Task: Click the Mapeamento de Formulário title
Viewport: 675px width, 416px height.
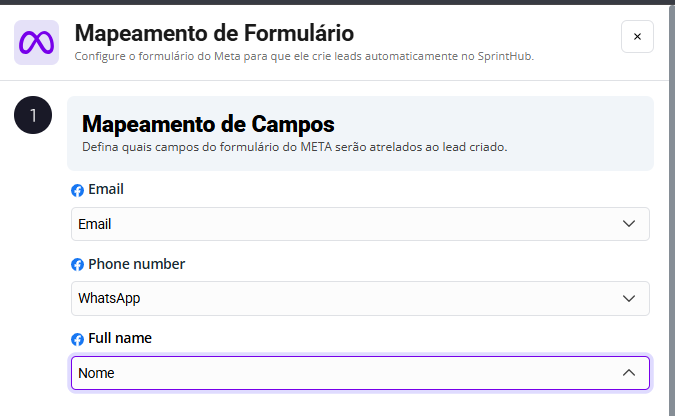Action: (214, 34)
